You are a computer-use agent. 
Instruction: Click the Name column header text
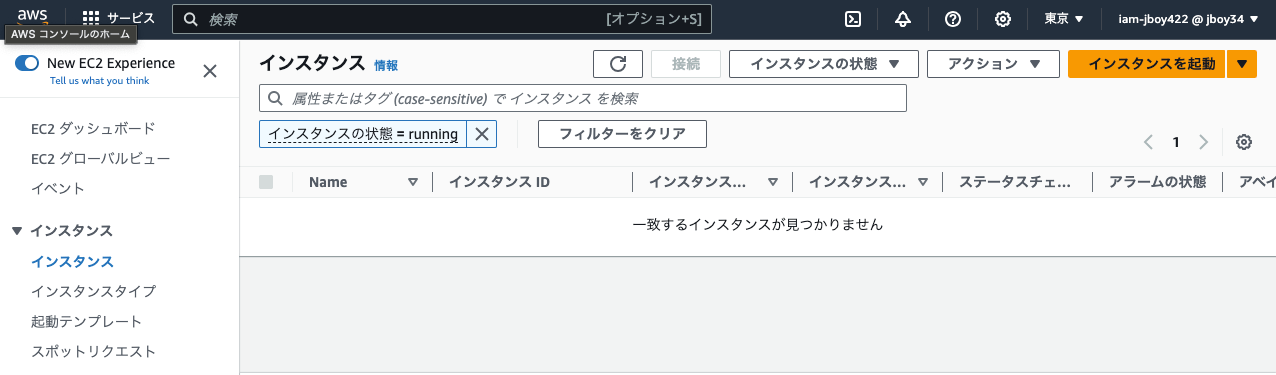[x=328, y=182]
